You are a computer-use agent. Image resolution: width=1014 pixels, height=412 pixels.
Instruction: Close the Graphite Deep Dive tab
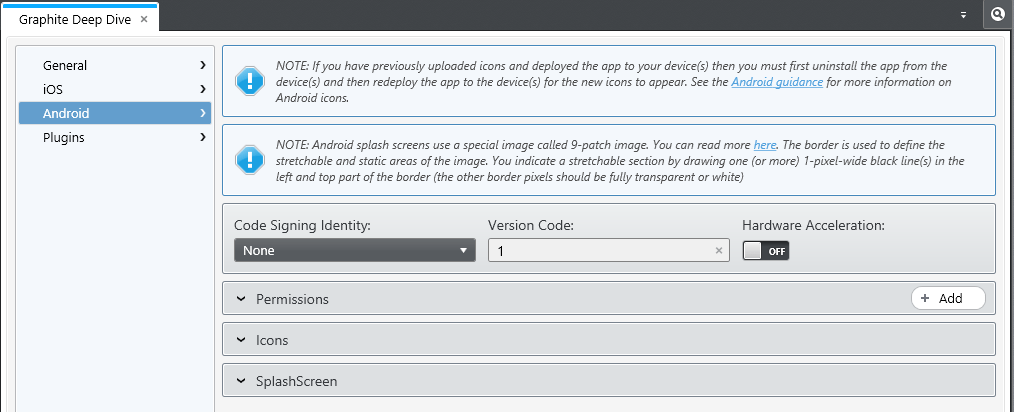144,19
